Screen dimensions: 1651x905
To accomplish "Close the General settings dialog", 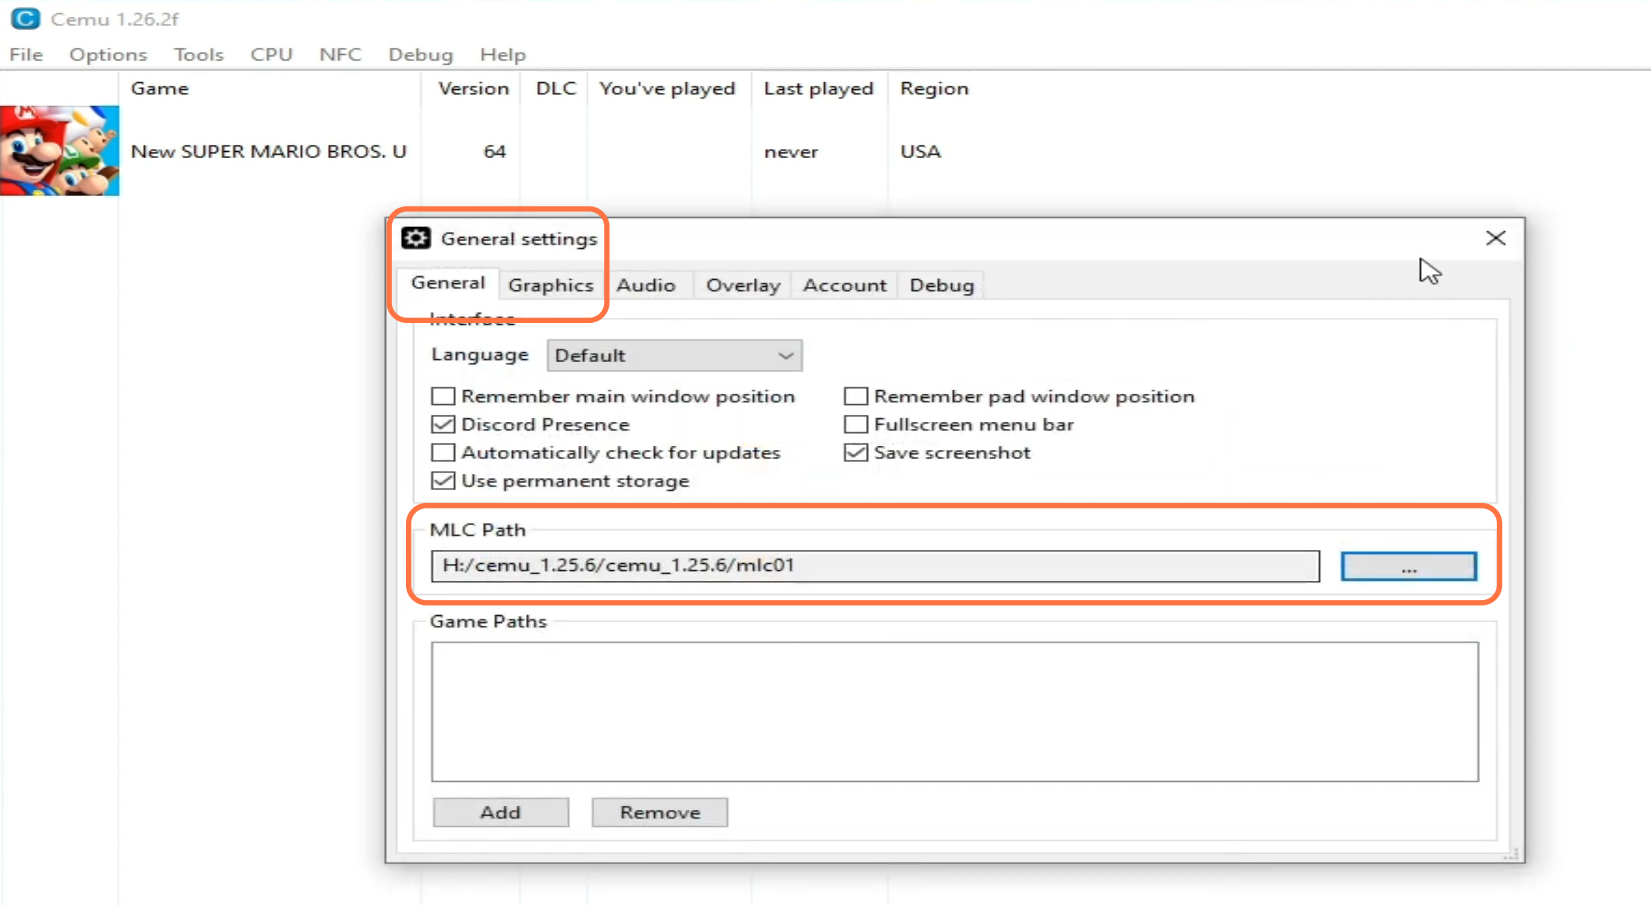I will pyautogui.click(x=1495, y=238).
